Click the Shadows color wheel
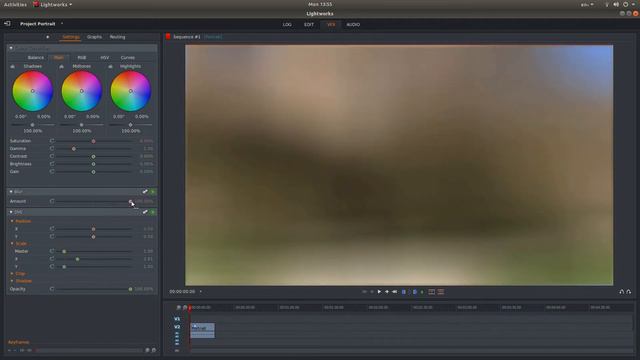Image resolution: width=640 pixels, height=360 pixels. (33, 91)
